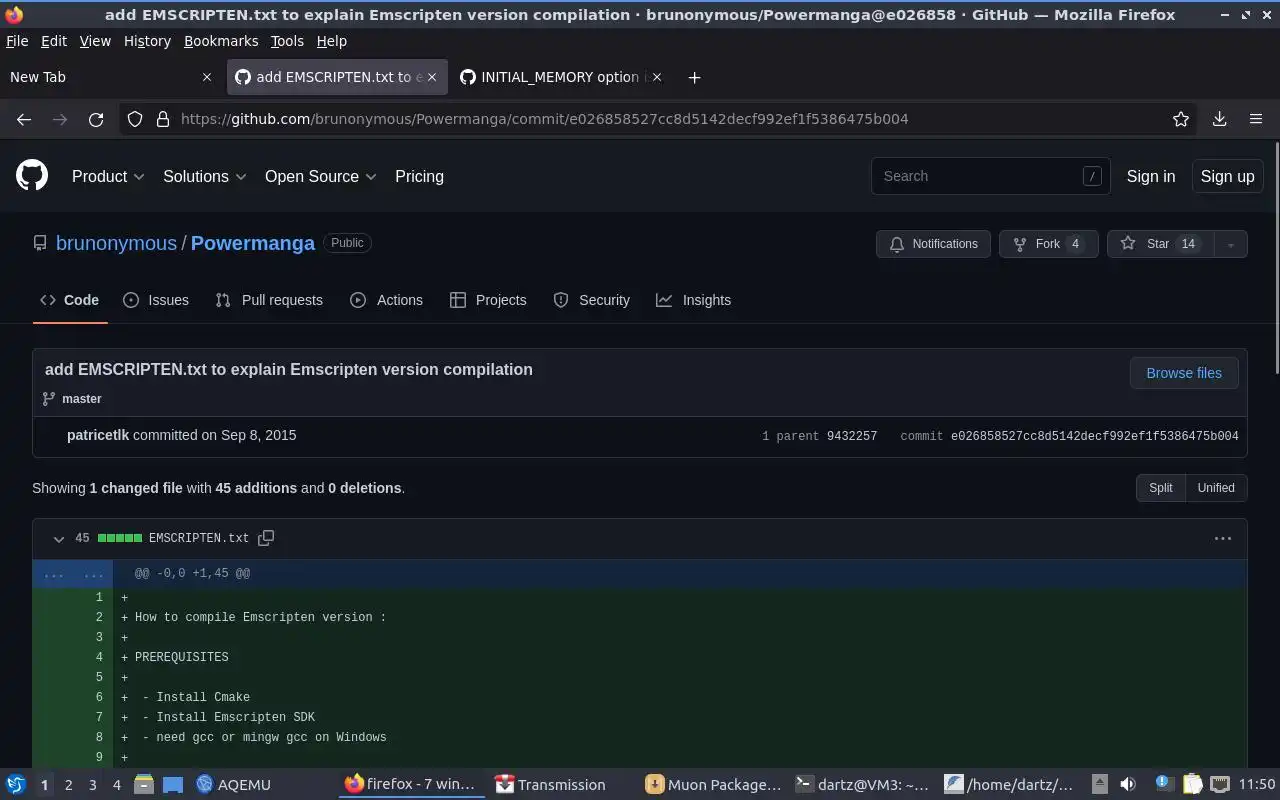Switch to the Actions tab
This screenshot has height=800, width=1280.
(x=386, y=300)
